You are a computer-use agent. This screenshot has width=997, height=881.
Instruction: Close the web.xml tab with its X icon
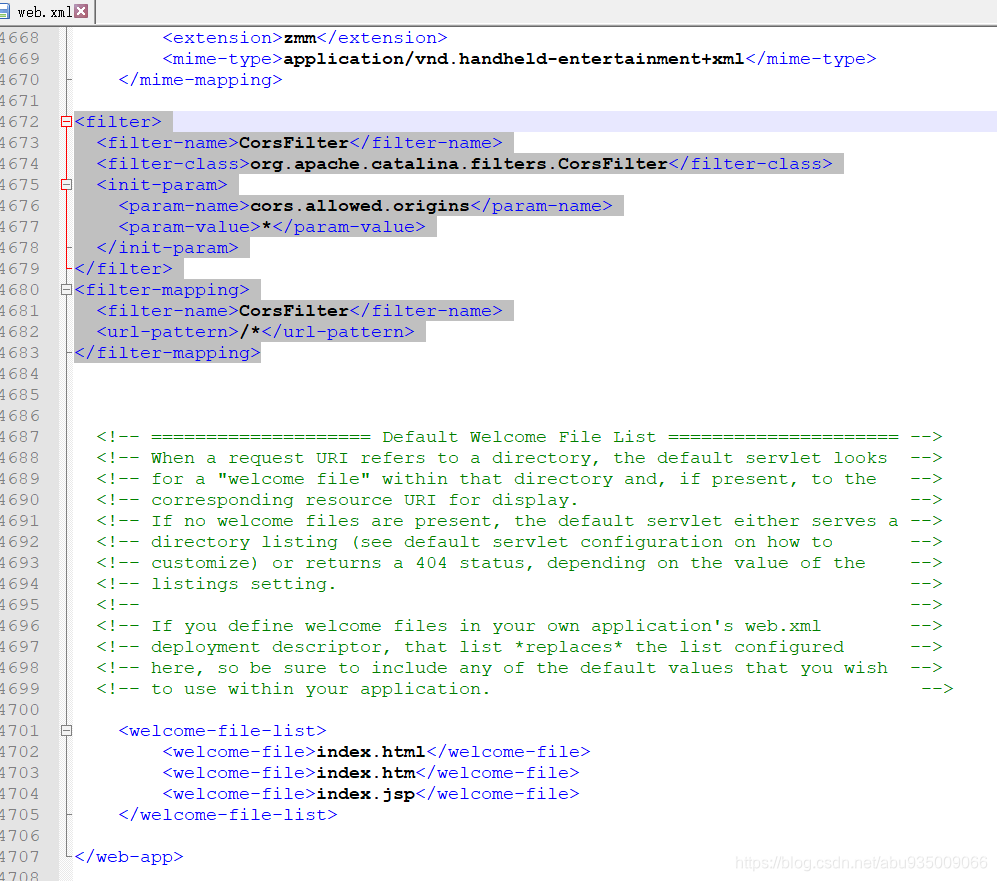(x=81, y=11)
